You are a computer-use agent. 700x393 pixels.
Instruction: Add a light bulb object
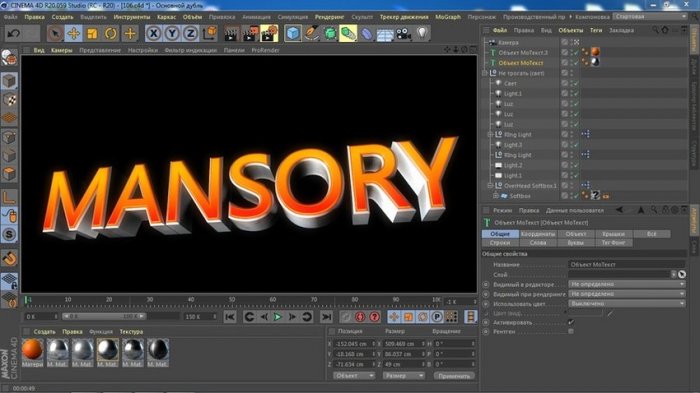pyautogui.click(x=422, y=33)
